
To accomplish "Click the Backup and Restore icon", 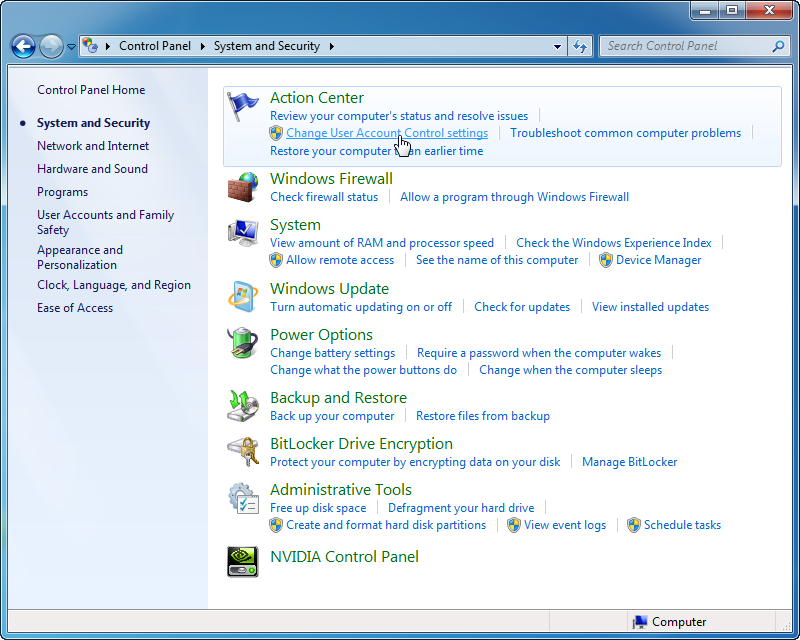I will [243, 406].
